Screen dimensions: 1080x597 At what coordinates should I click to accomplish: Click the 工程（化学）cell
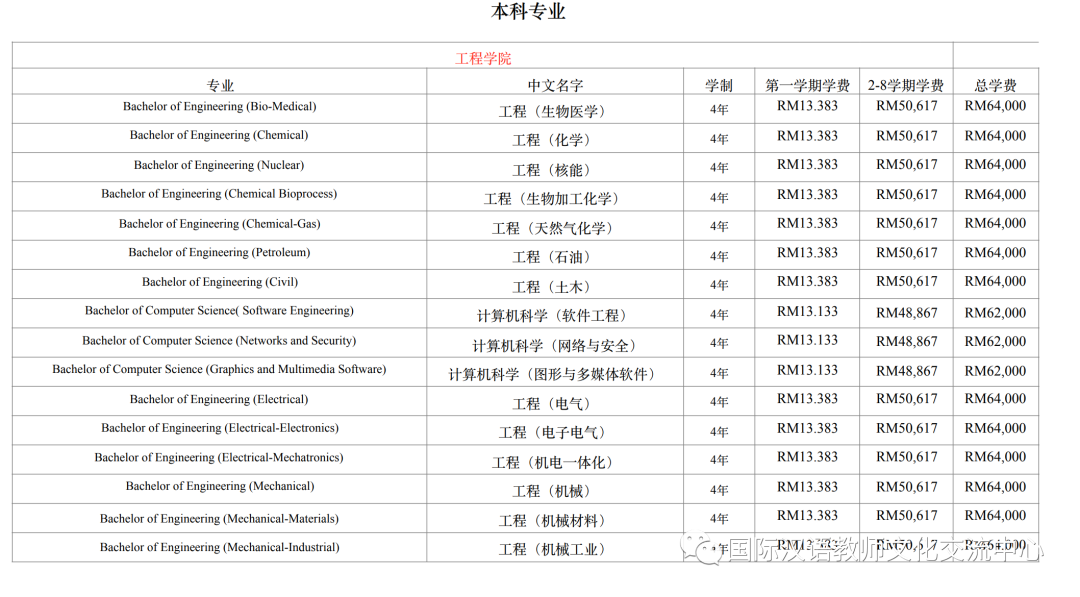click(555, 140)
